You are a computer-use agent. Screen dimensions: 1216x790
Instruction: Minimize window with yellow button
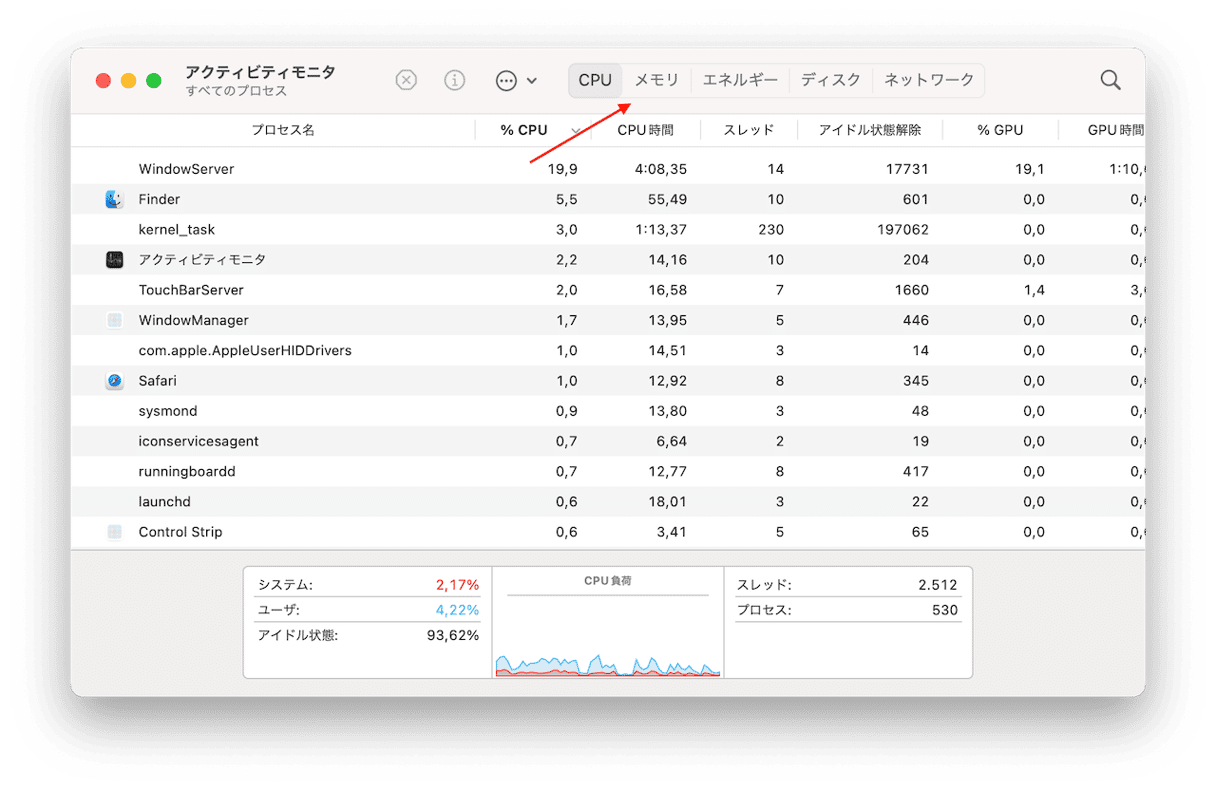tap(128, 80)
